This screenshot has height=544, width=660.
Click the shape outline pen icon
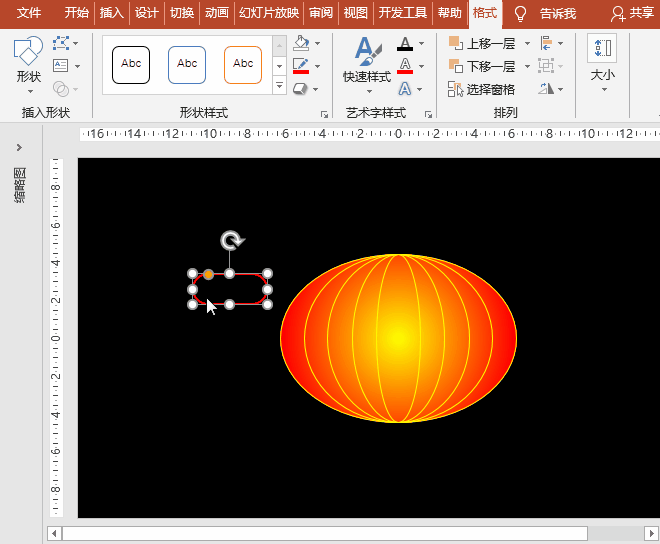(x=301, y=66)
